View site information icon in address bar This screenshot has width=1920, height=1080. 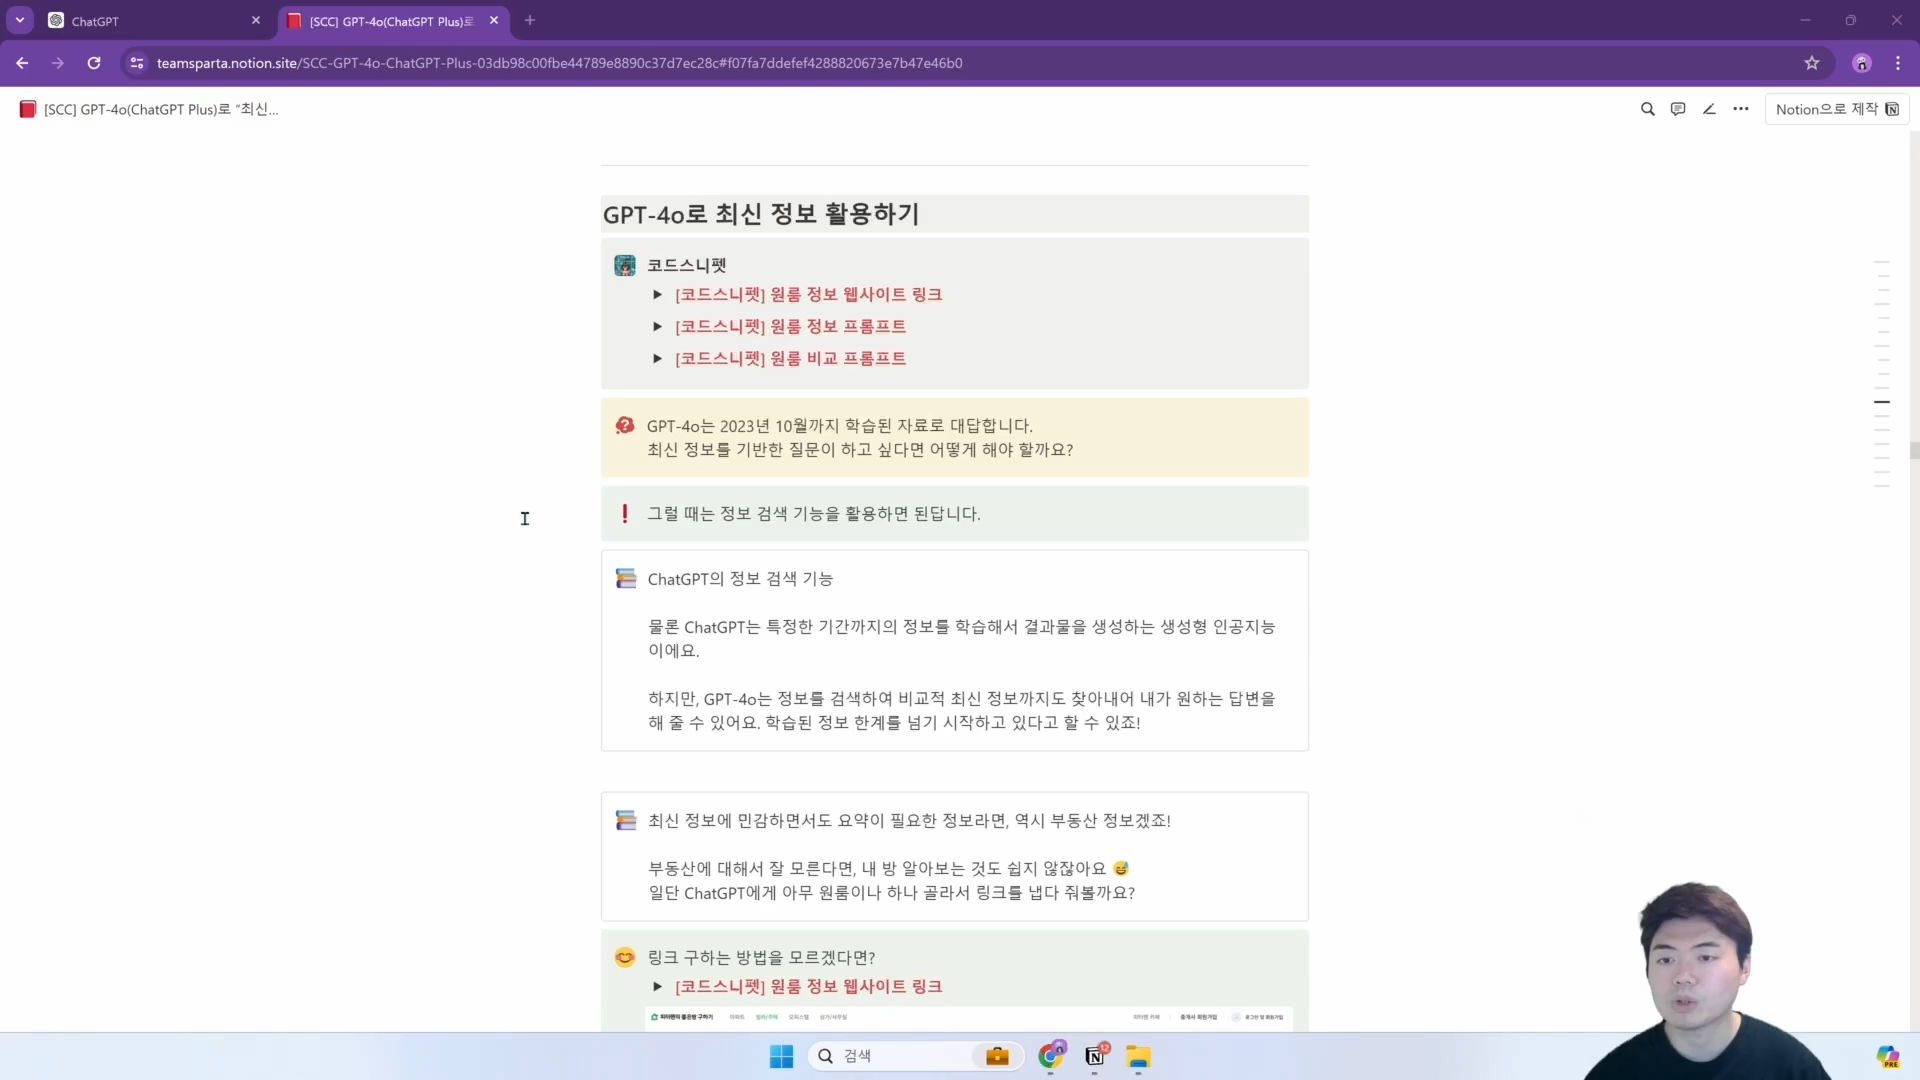[137, 63]
